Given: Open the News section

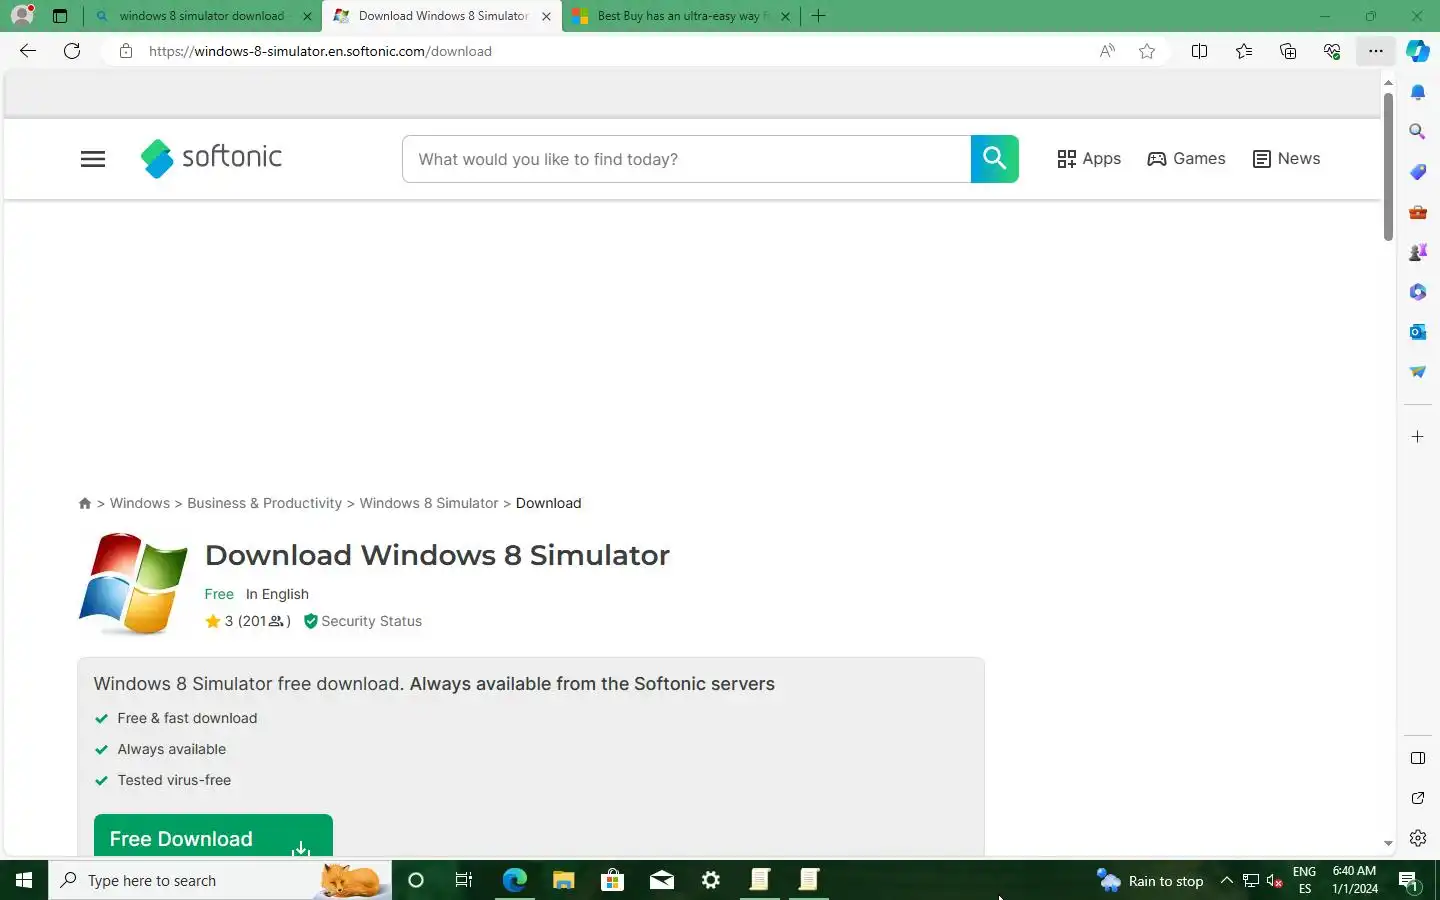Looking at the screenshot, I should click(1286, 159).
